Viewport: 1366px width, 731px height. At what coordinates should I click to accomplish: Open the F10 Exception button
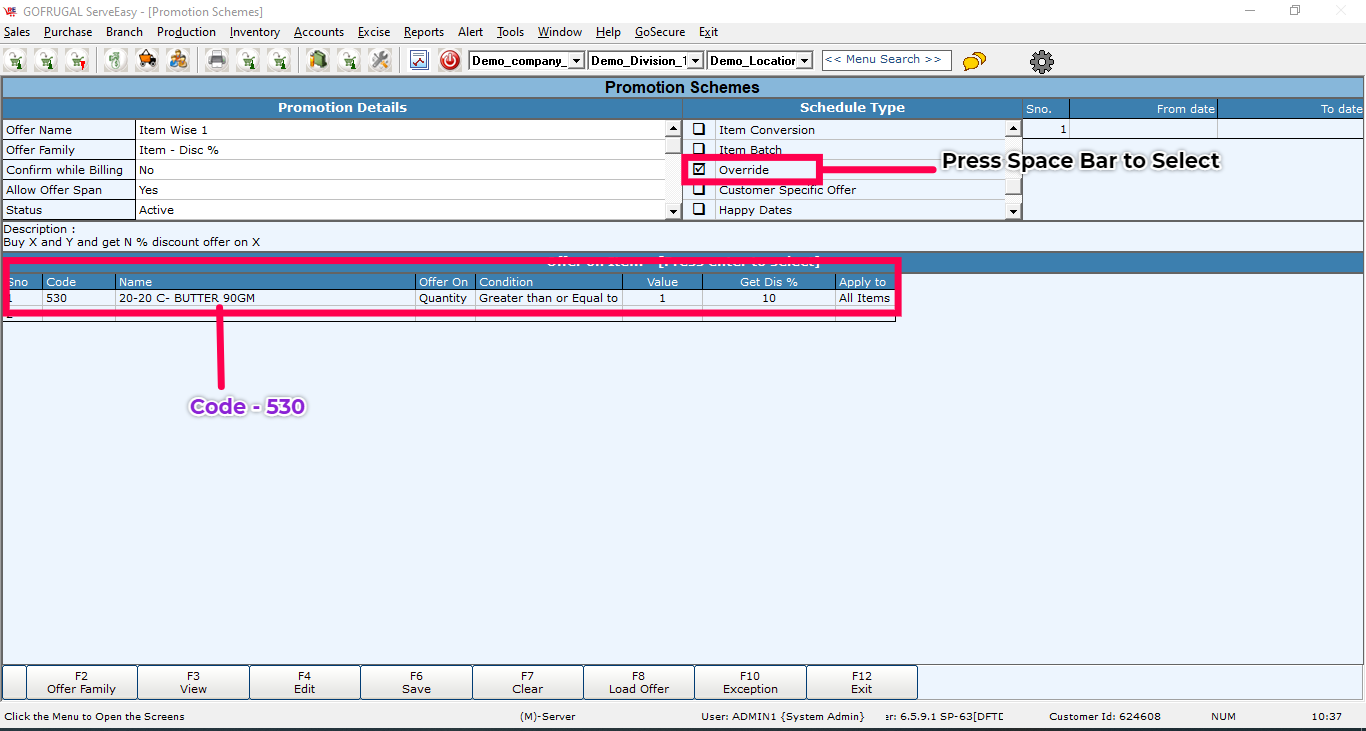(750, 682)
